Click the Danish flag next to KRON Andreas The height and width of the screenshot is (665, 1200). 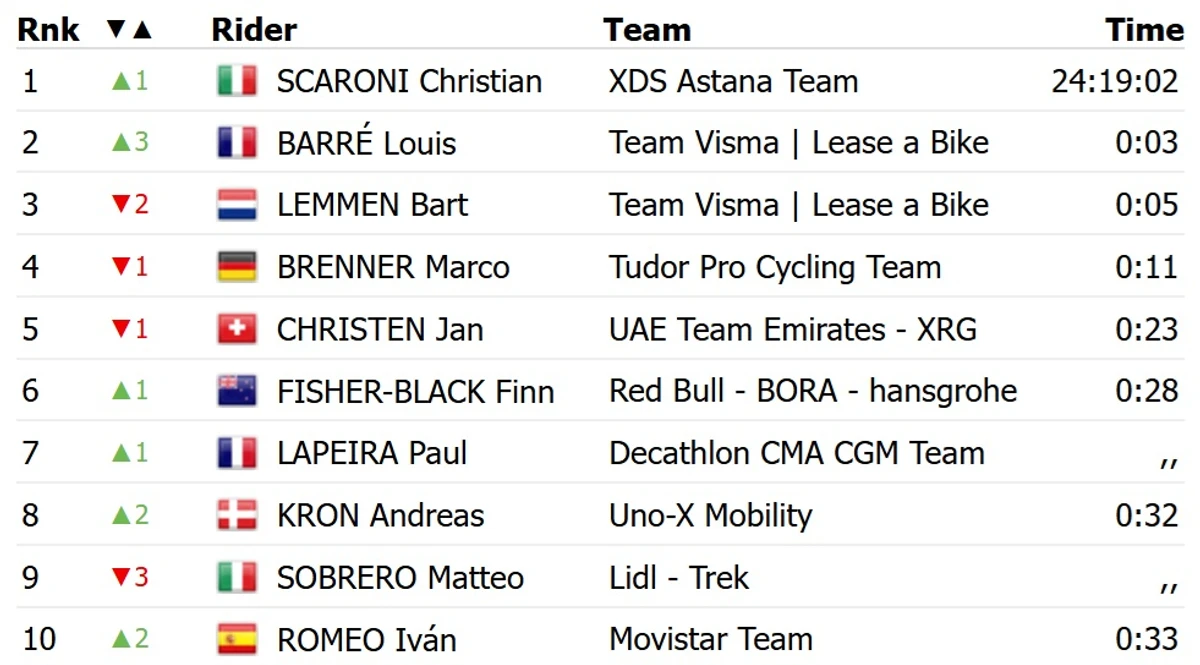[237, 515]
